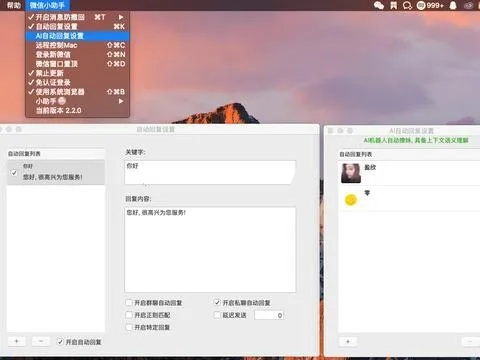Click the delay seconds field showing 0
The height and width of the screenshot is (360, 480).
tap(269, 315)
